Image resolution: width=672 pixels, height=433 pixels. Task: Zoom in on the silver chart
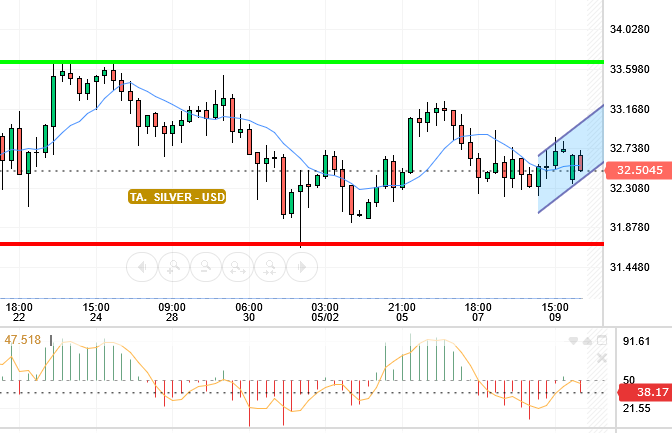click(x=174, y=267)
